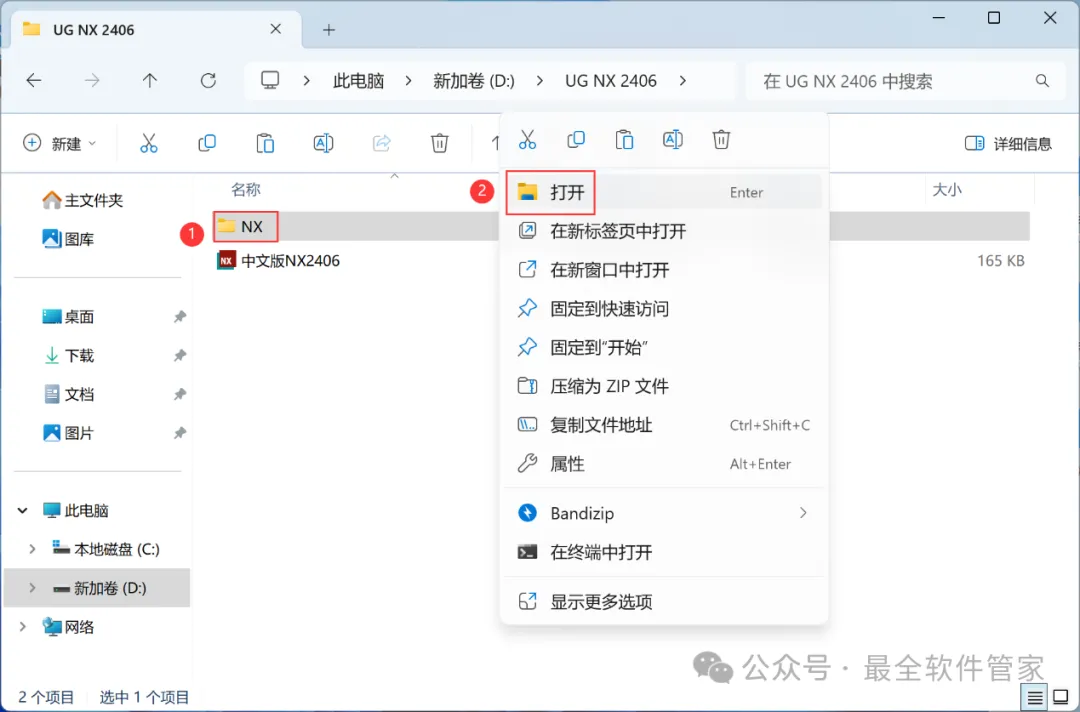
Task: Click chevron after 此电脑 breadcrumb
Action: point(408,81)
